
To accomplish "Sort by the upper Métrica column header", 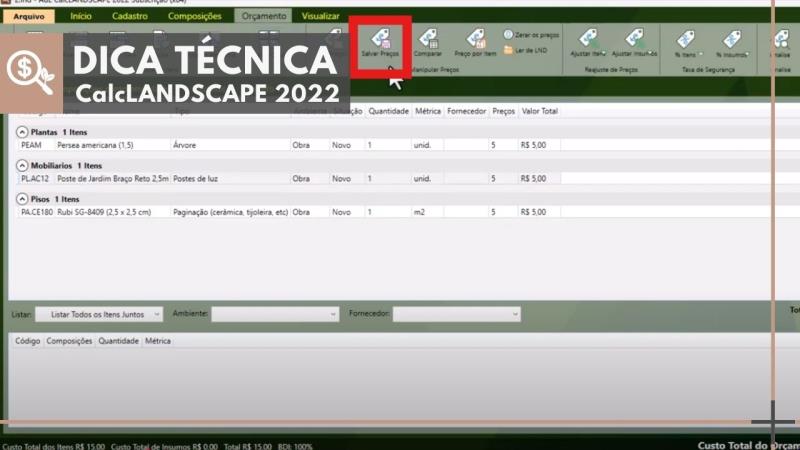I will click(x=428, y=111).
